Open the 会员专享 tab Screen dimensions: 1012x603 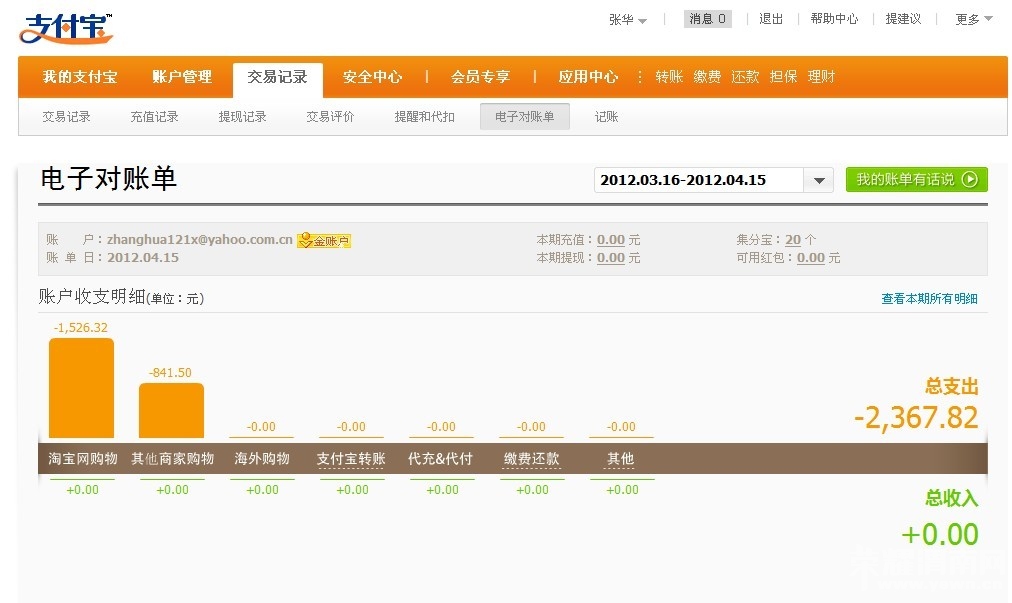point(480,77)
